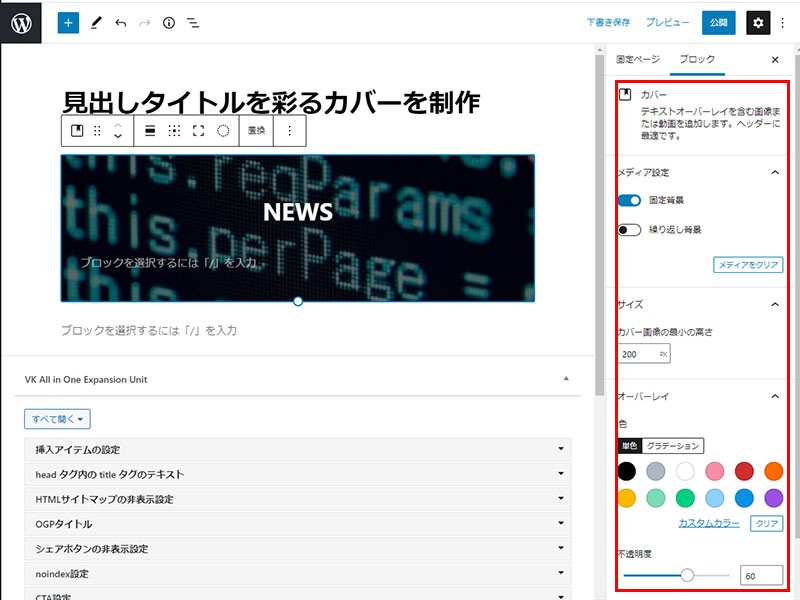Choose the red overlay color swatch
This screenshot has height=600, width=800.
coord(744,471)
